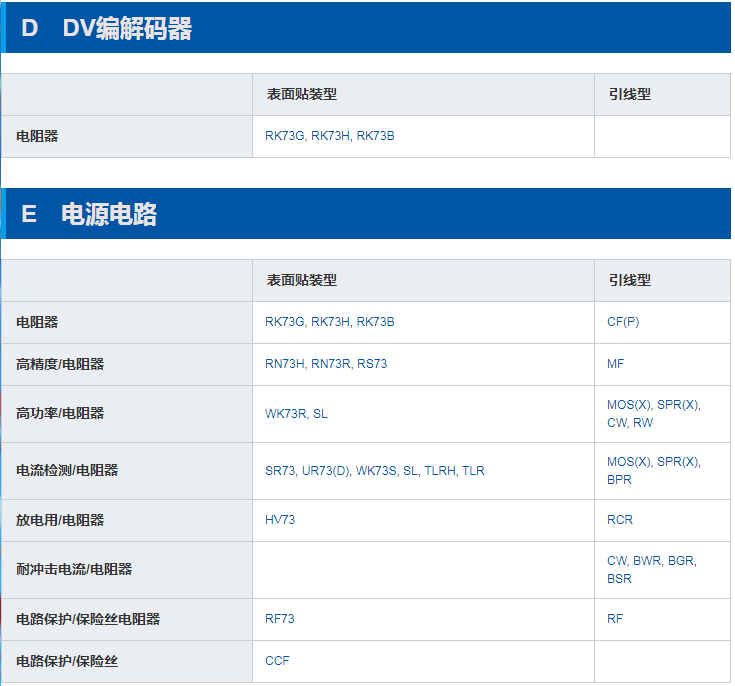735x686 pixels.
Task: Select 电阻器 row label in DV编解码器 table
Action: click(x=37, y=136)
